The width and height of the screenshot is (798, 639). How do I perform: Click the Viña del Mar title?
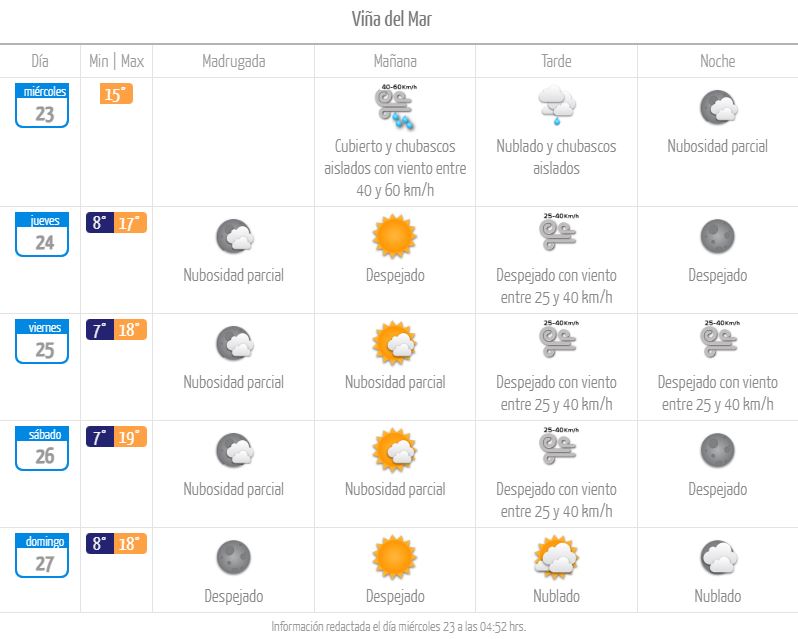tap(392, 19)
